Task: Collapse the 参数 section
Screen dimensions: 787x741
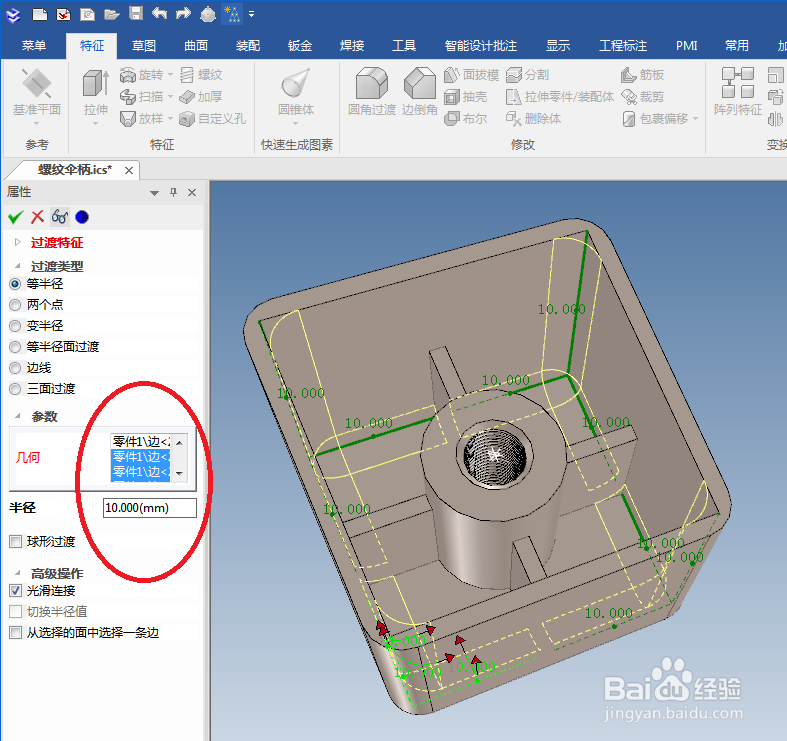Action: (18, 416)
